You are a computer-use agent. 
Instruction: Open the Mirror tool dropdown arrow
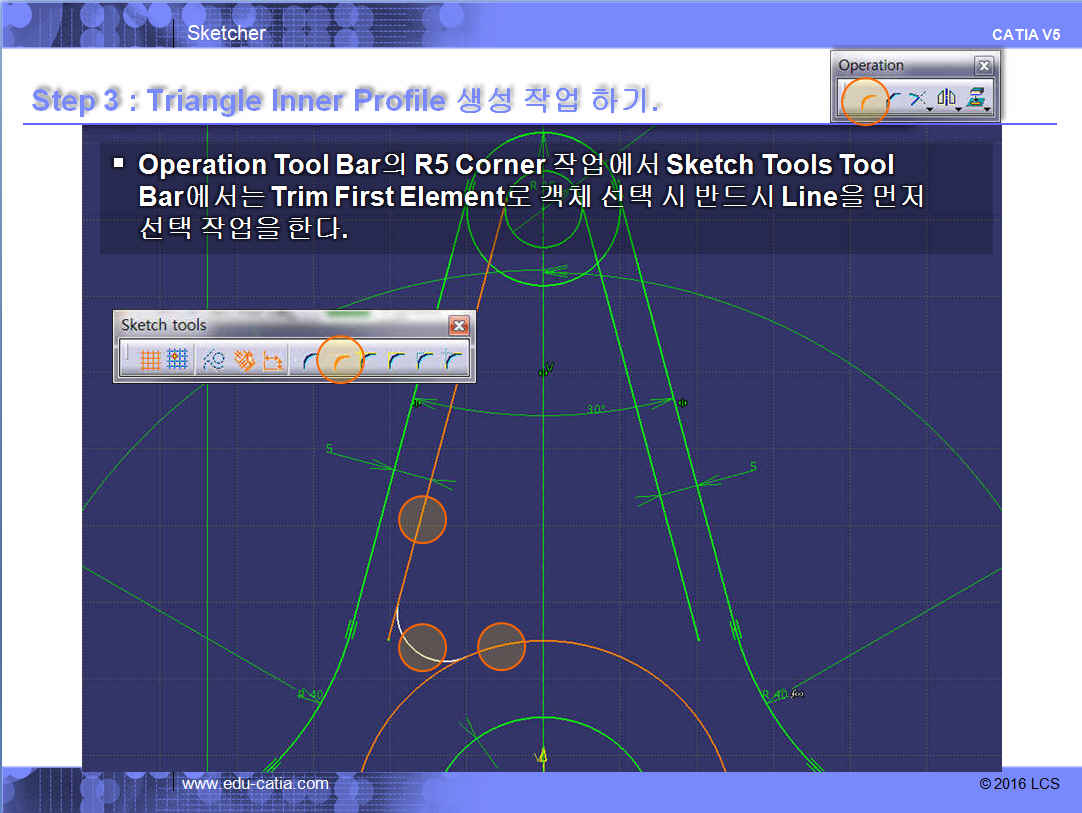[x=959, y=110]
